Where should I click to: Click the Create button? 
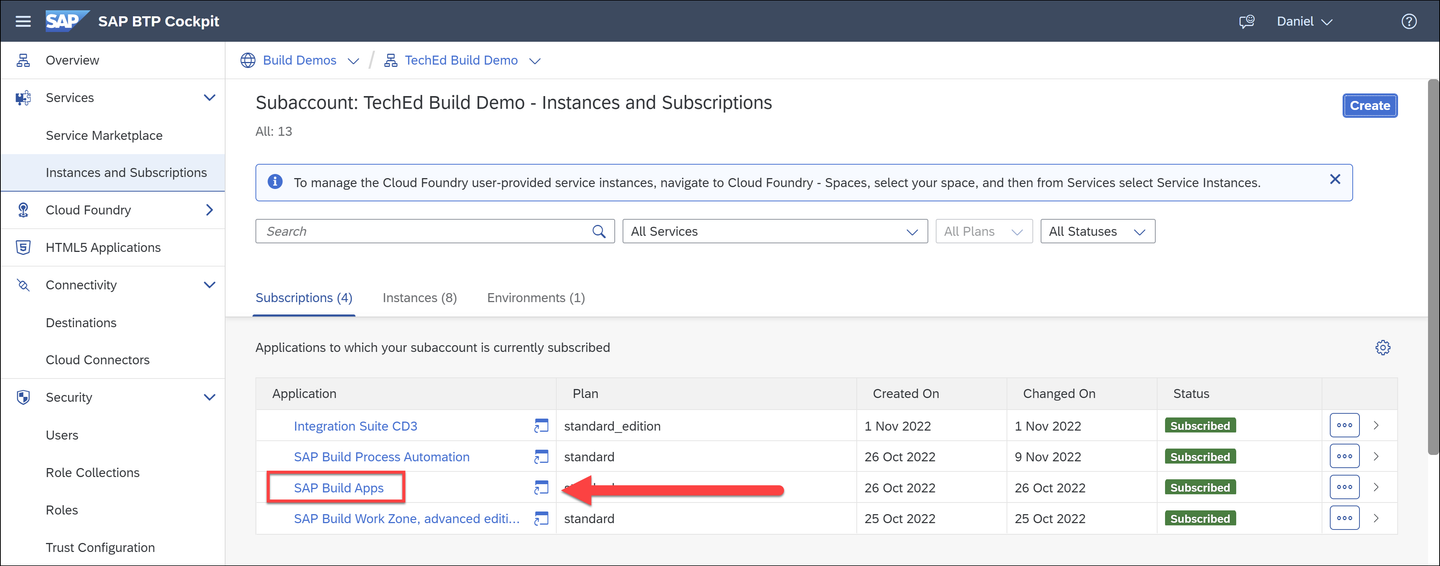click(x=1370, y=105)
